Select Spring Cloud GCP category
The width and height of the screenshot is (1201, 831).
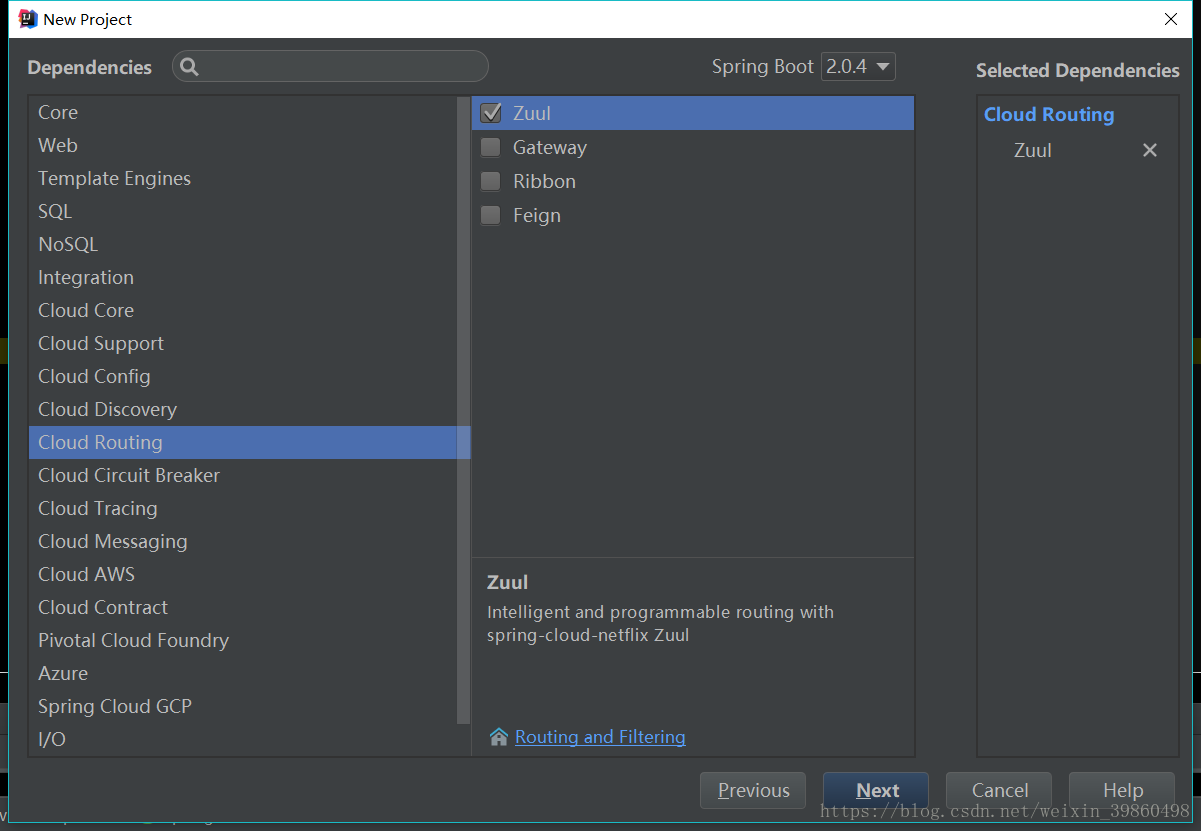tap(243, 706)
